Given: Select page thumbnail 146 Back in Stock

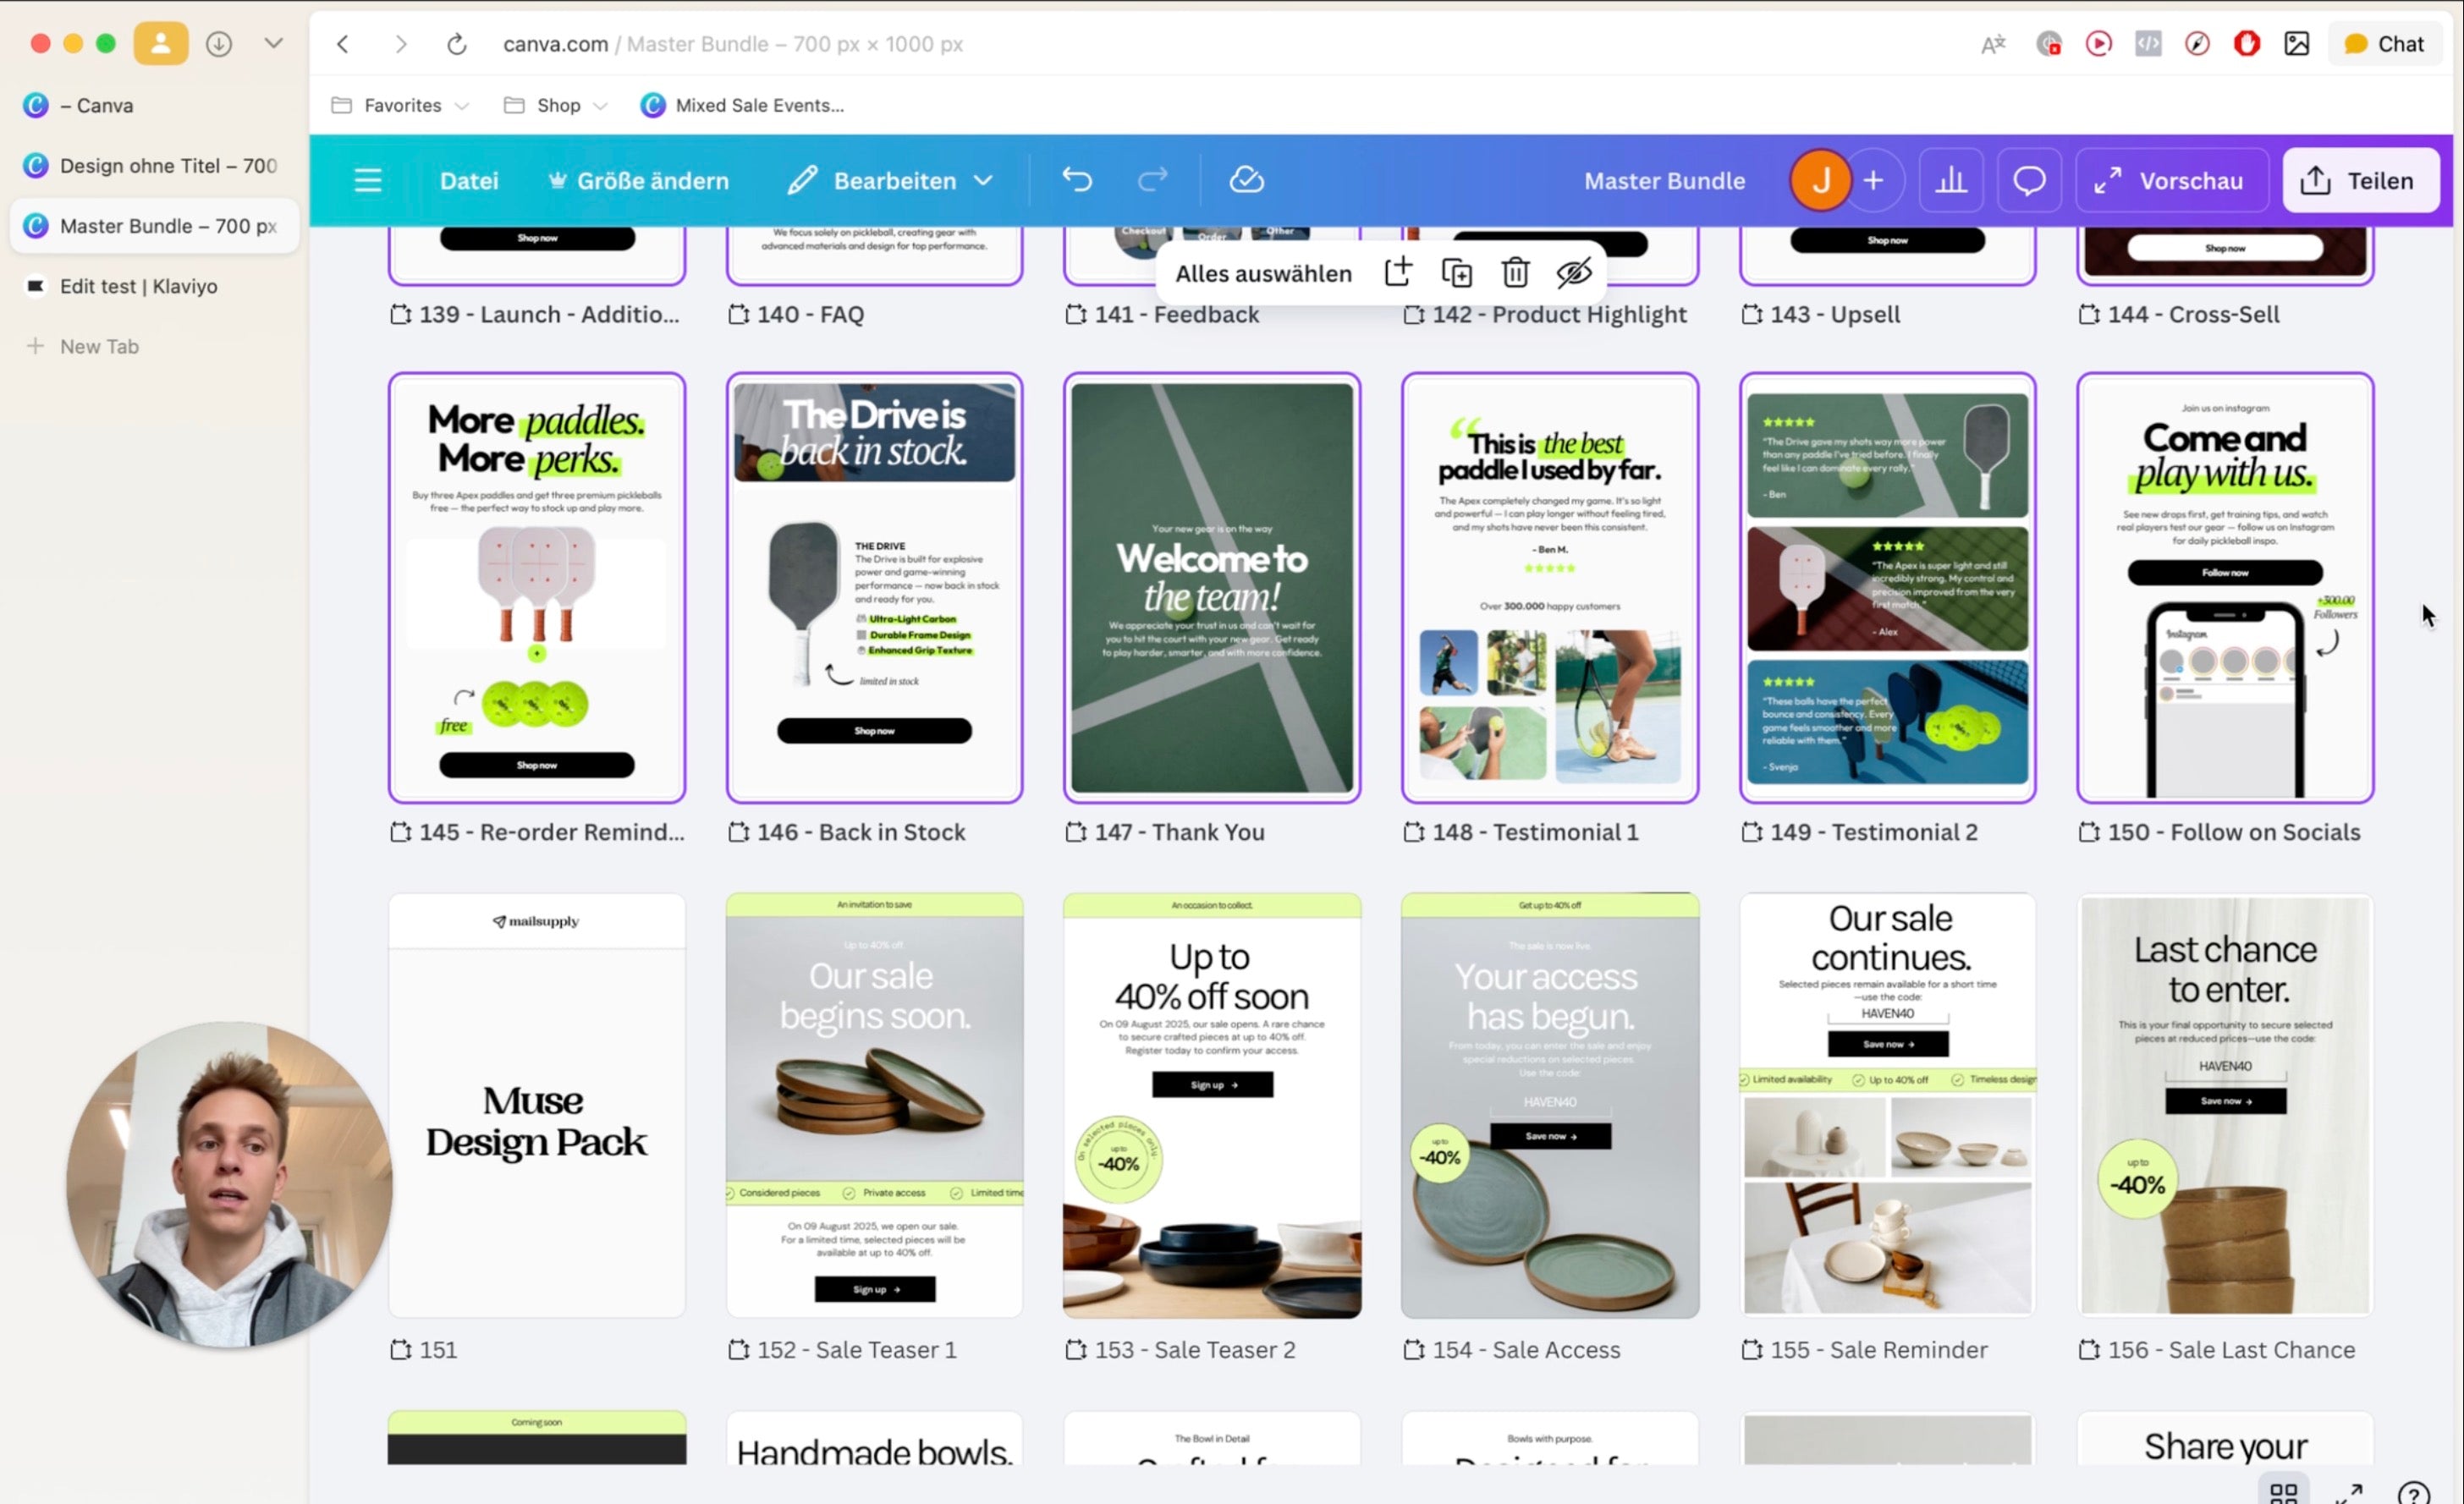Looking at the screenshot, I should click(874, 588).
